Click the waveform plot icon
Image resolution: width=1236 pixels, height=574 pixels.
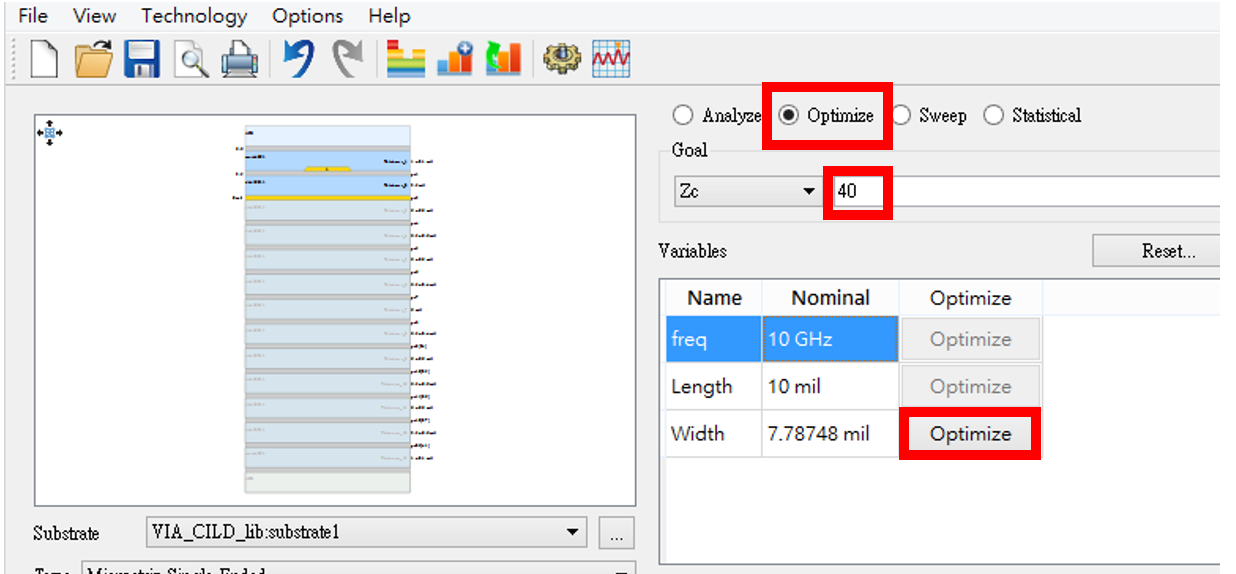(611, 59)
